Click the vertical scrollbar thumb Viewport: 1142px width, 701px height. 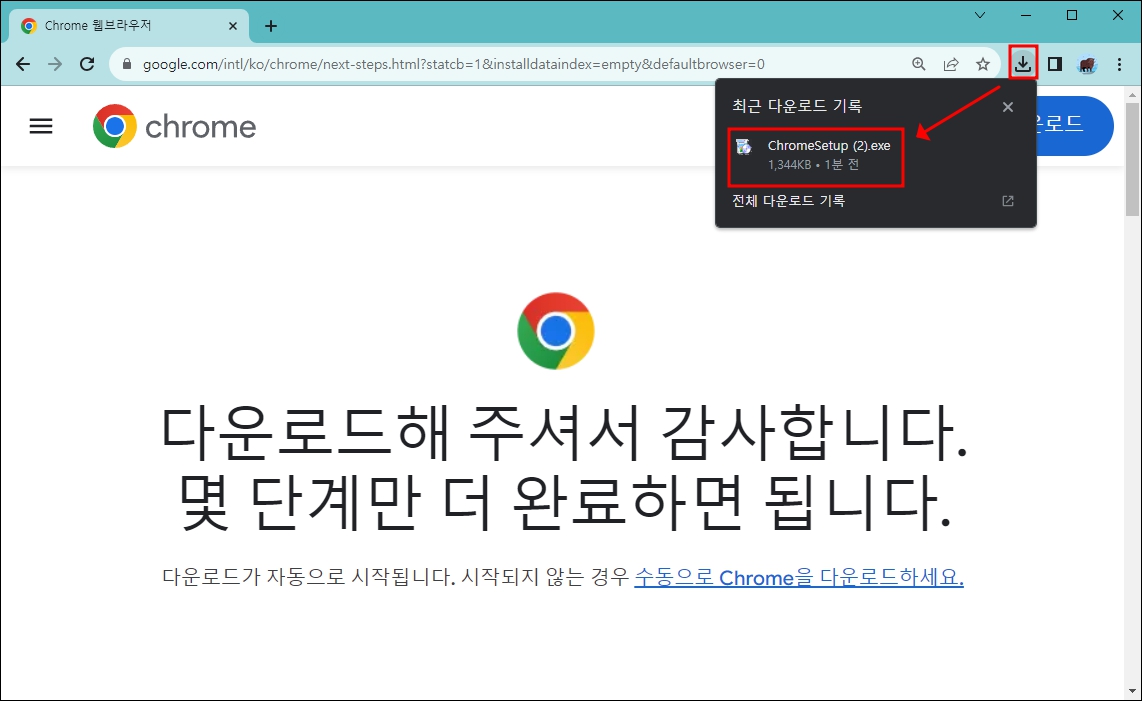[x=1133, y=159]
